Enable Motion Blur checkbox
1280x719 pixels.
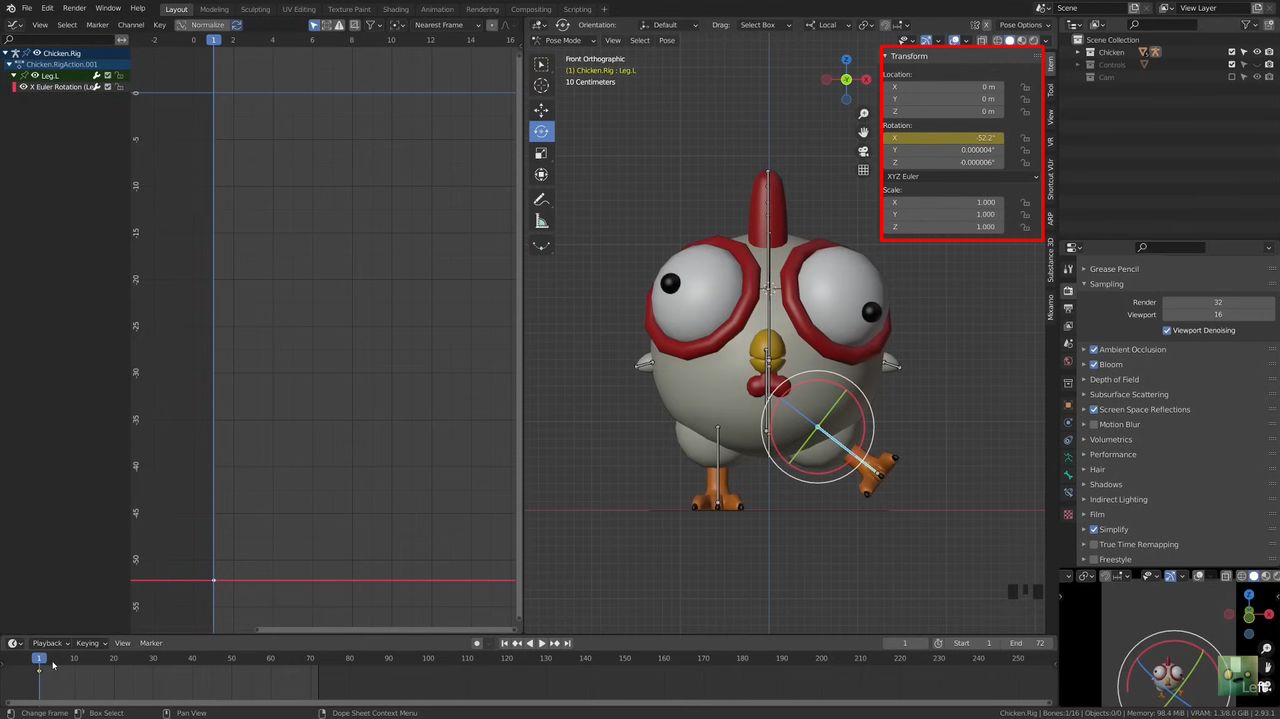[1094, 424]
